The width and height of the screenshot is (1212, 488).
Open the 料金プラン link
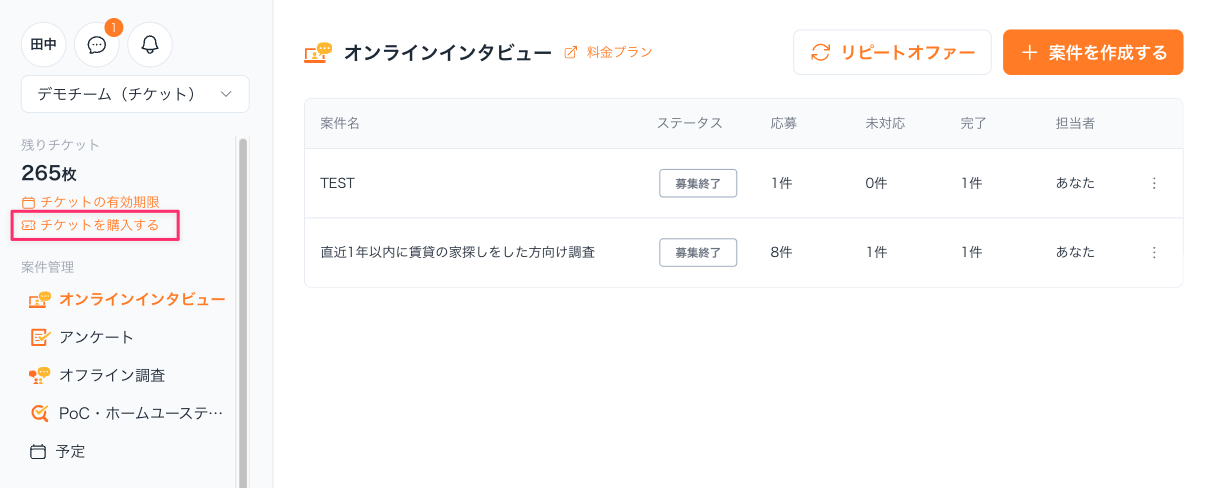point(619,52)
